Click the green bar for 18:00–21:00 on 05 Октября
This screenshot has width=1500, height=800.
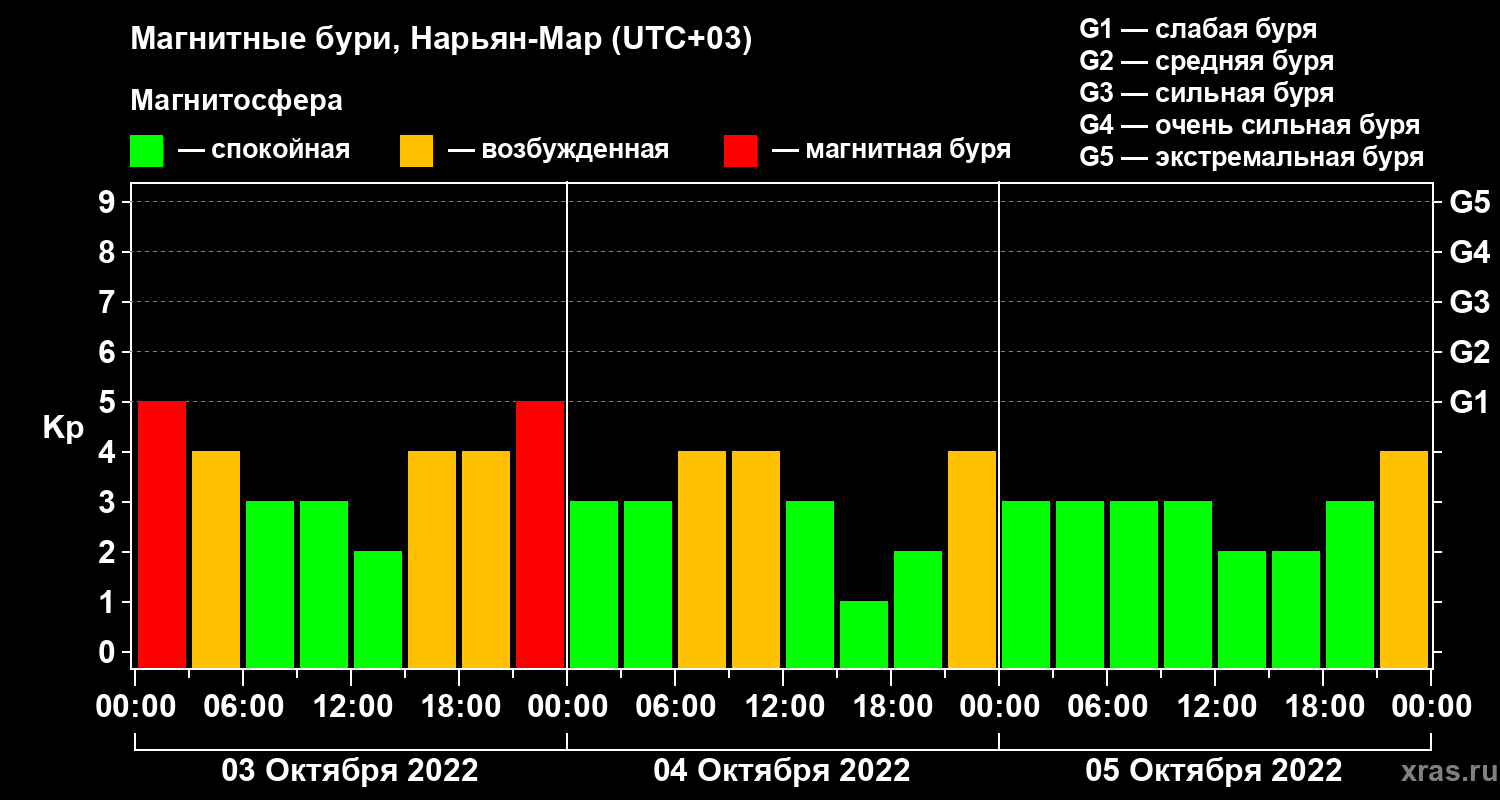pyautogui.click(x=1350, y=584)
